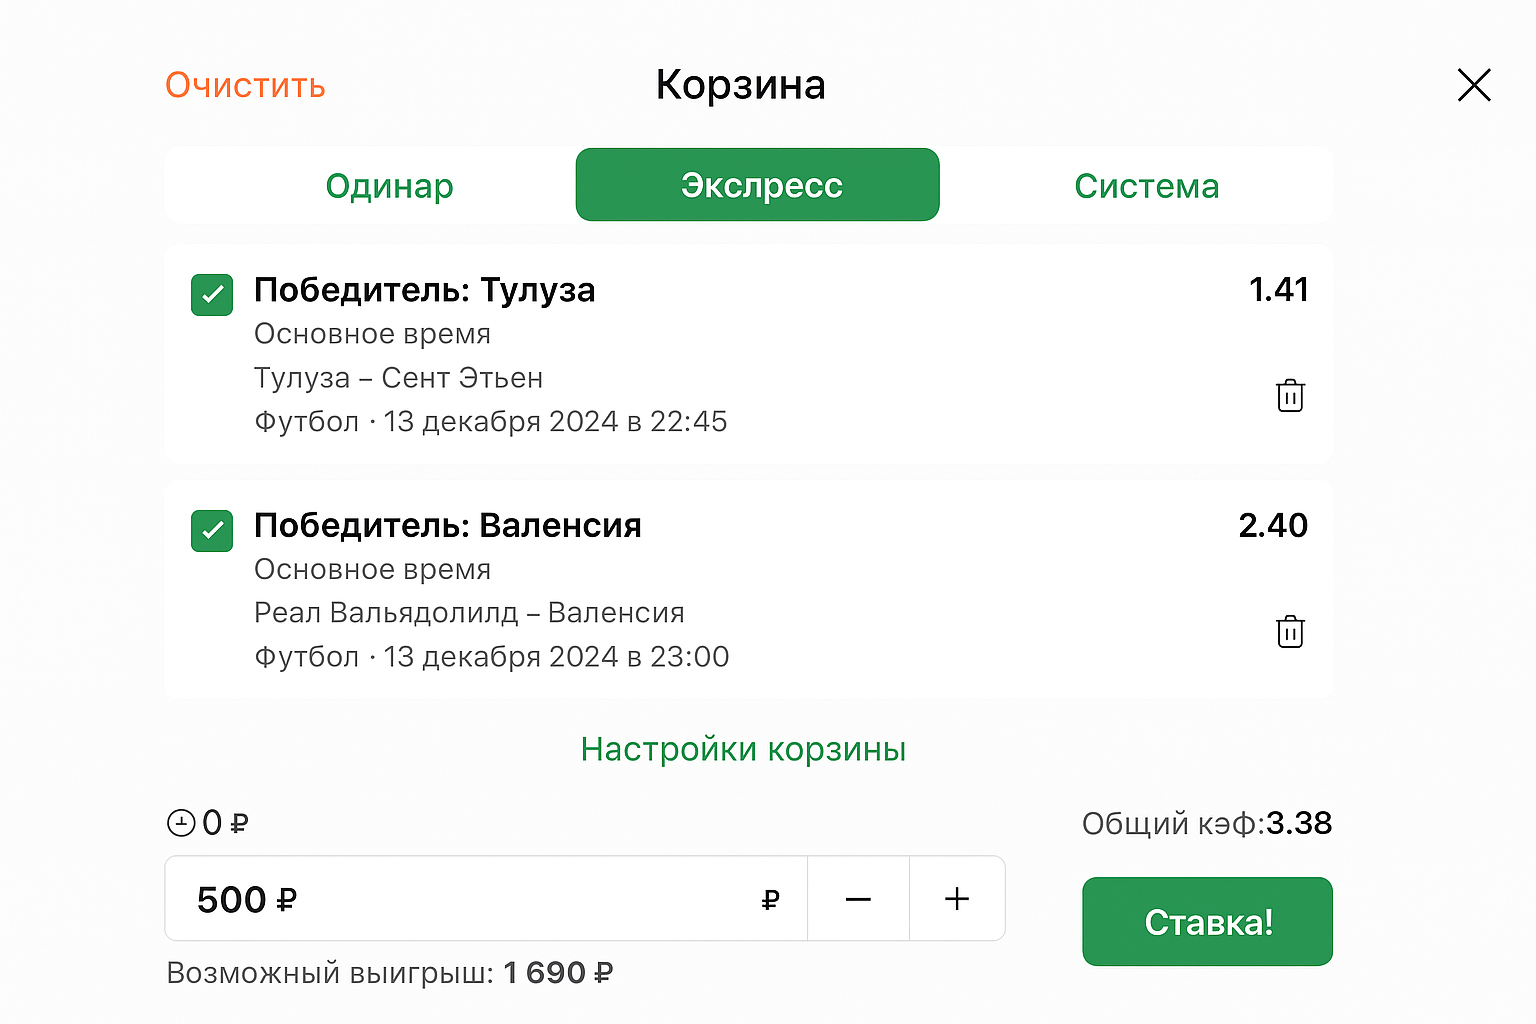
Task: Open the Система tab
Action: point(1146,186)
